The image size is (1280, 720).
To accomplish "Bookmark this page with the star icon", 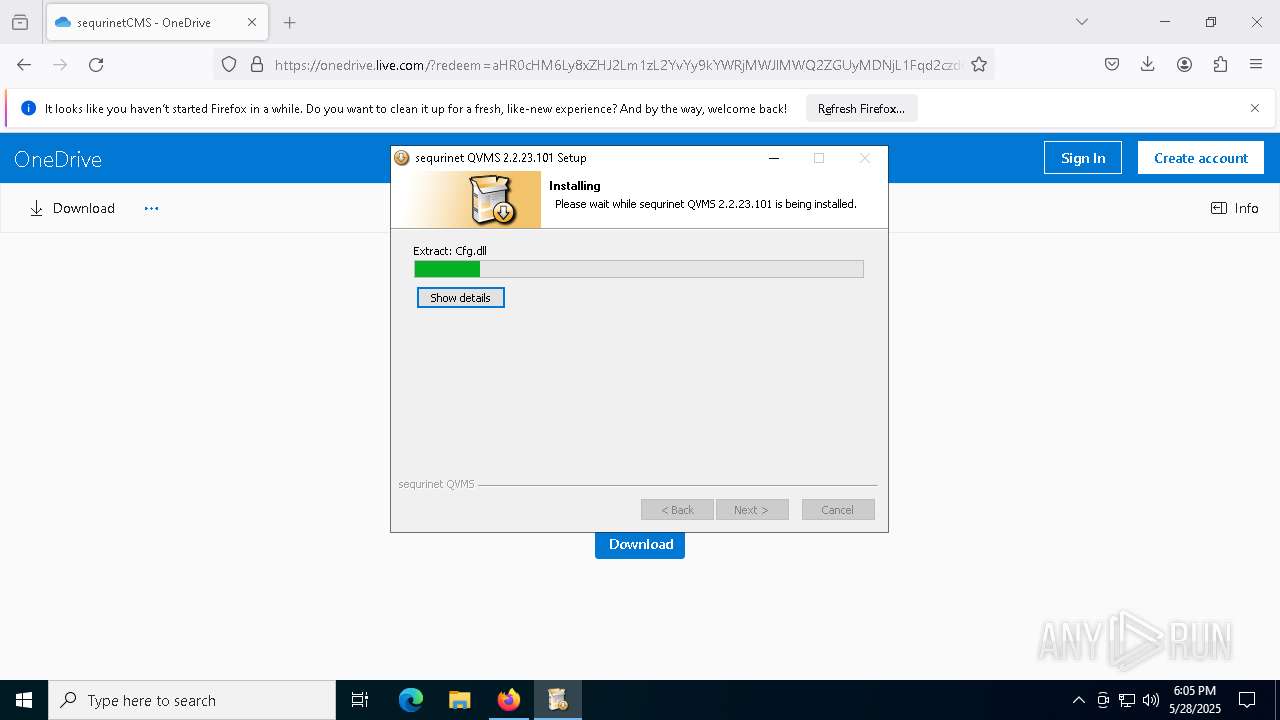I will click(x=979, y=64).
